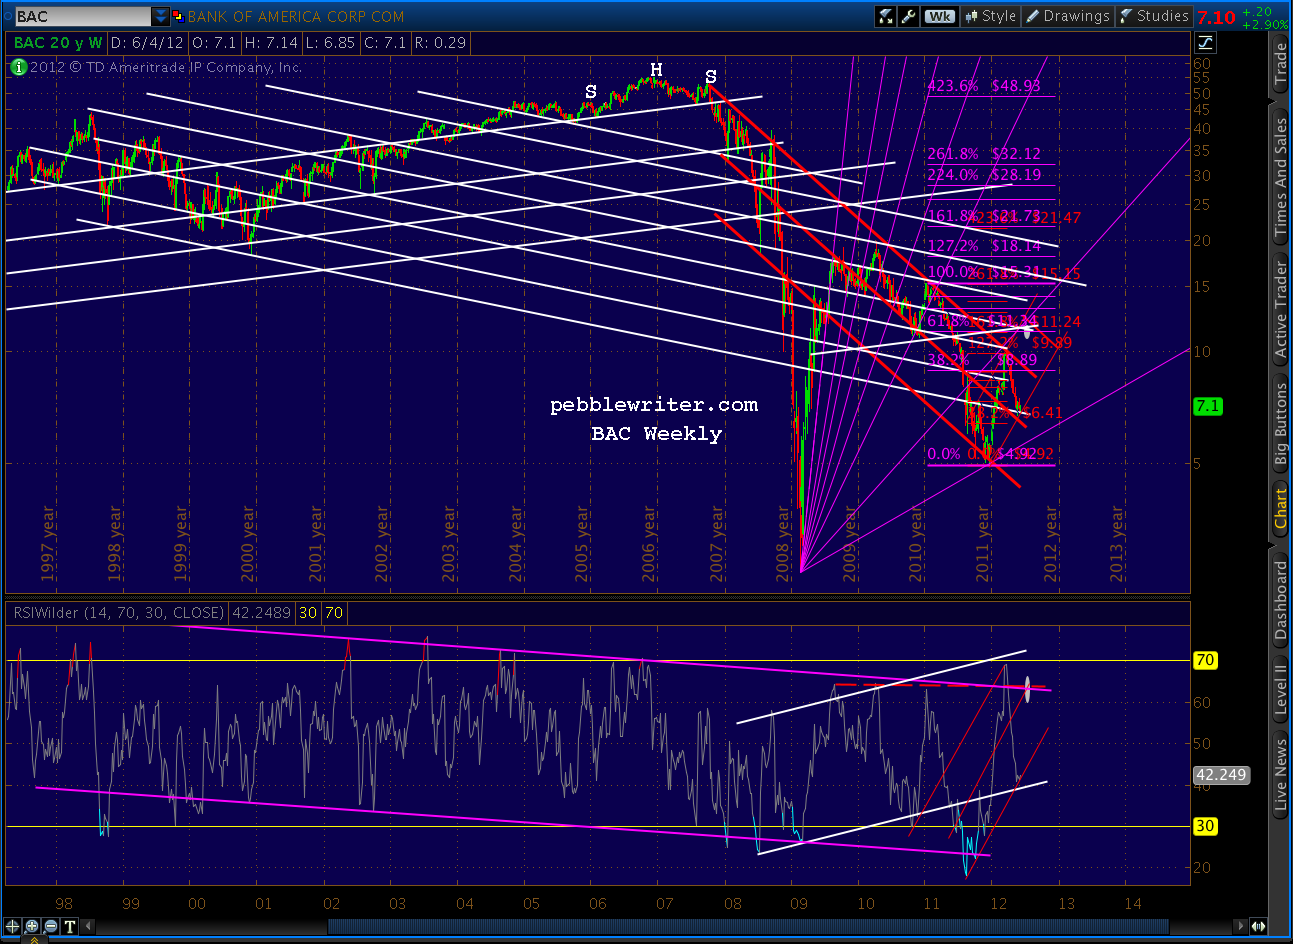Click the BAC symbol input field
The width and height of the screenshot is (1293, 944).
(x=83, y=16)
